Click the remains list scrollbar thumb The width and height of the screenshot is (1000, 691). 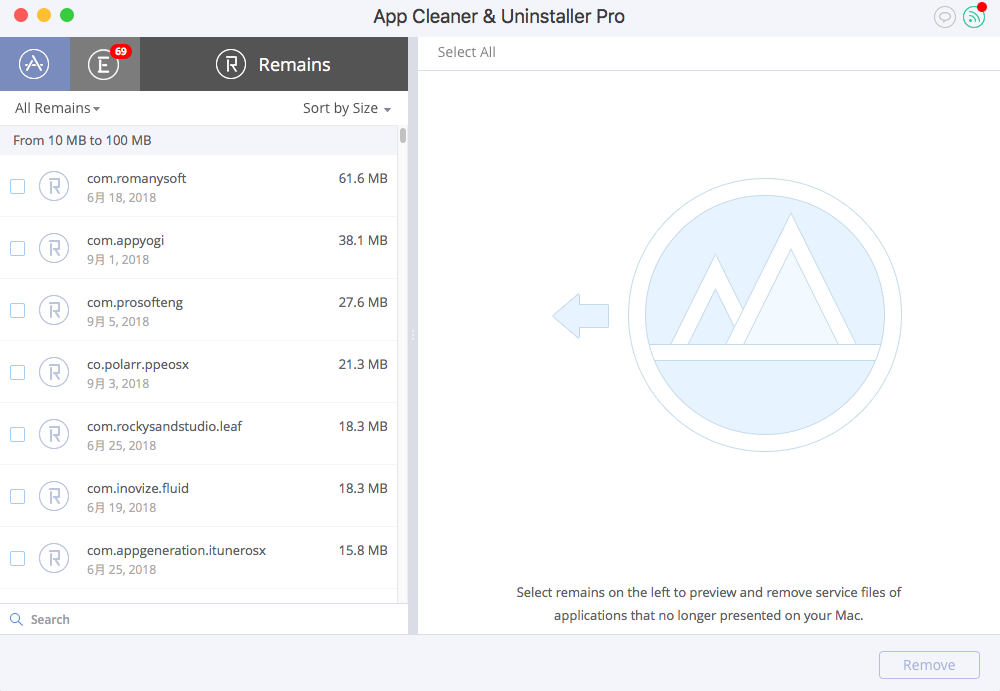pyautogui.click(x=402, y=135)
